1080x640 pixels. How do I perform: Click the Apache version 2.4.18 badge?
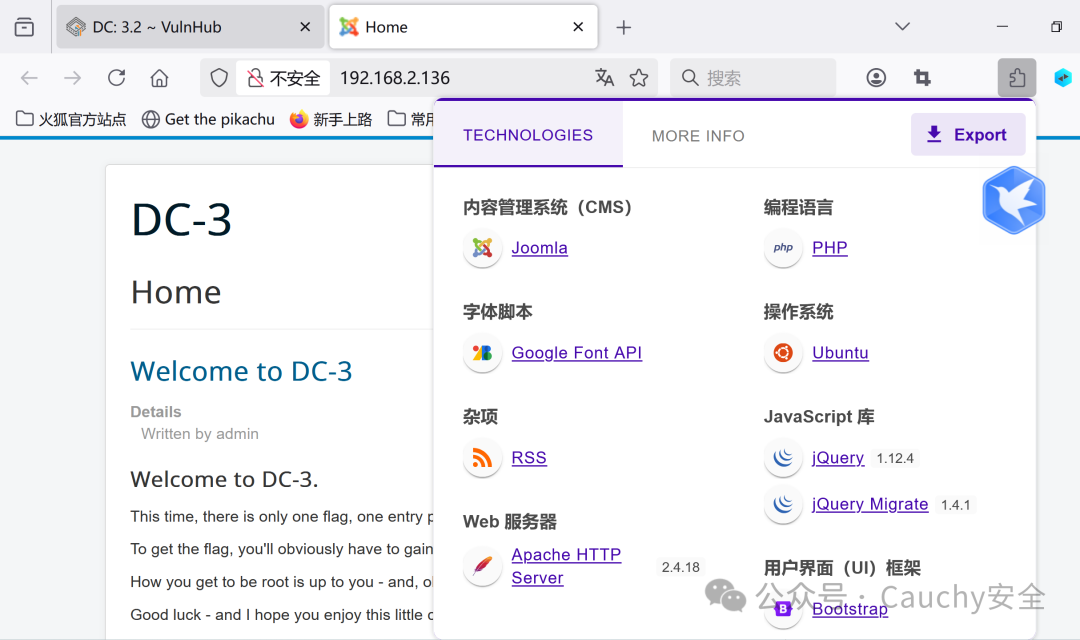click(681, 567)
